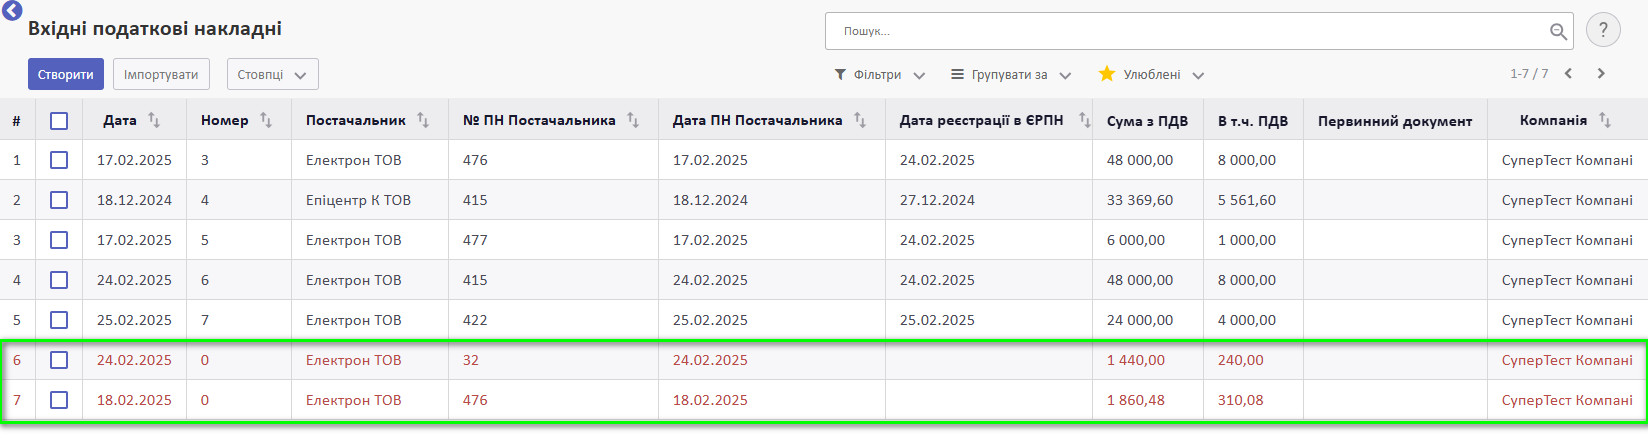Click the Первинний документ column header
This screenshot has width=1648, height=446.
point(1395,121)
